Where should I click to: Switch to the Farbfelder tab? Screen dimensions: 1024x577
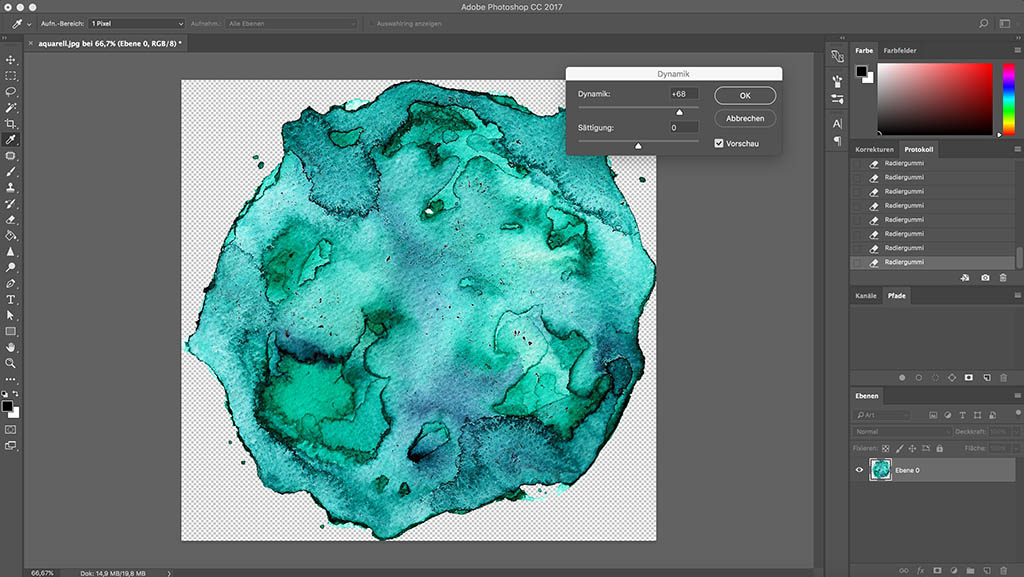tap(899, 50)
